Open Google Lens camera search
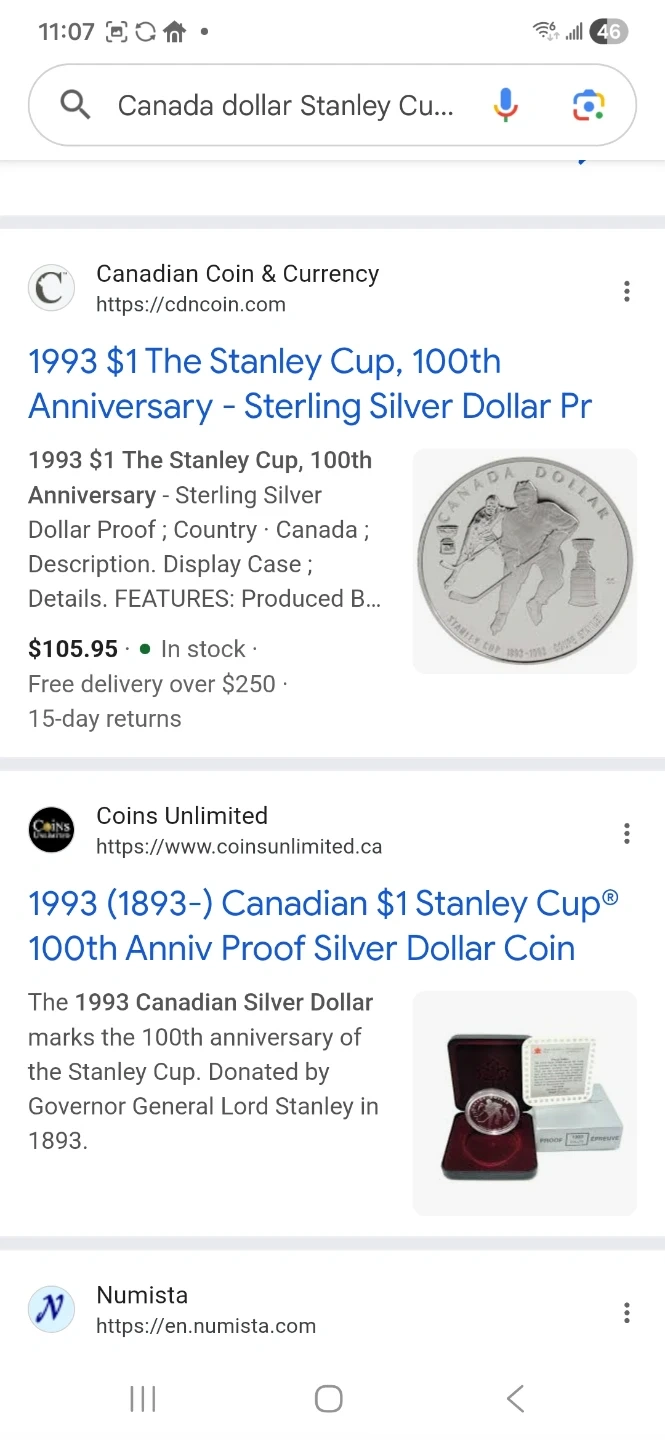Screen dimensions: 665x1440 tap(588, 105)
